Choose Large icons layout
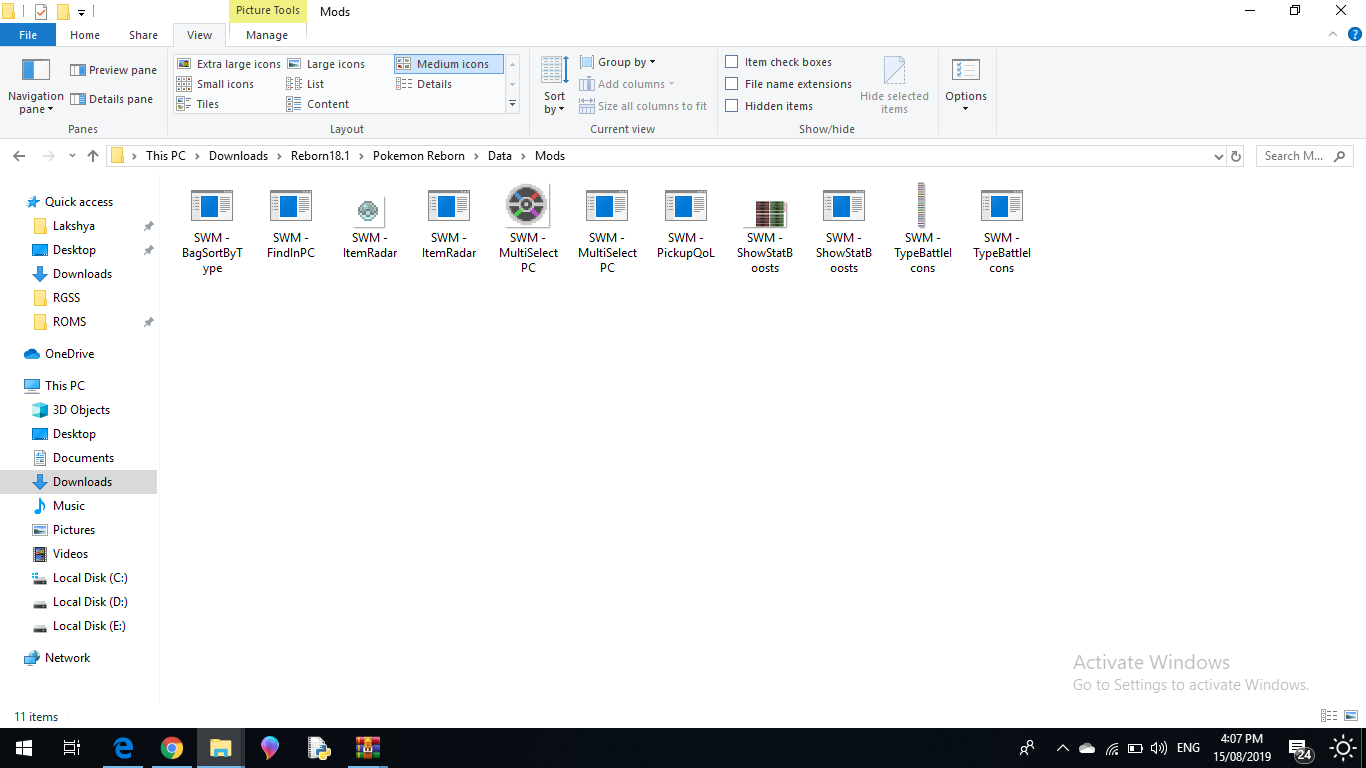The image size is (1366, 768). coord(326,64)
